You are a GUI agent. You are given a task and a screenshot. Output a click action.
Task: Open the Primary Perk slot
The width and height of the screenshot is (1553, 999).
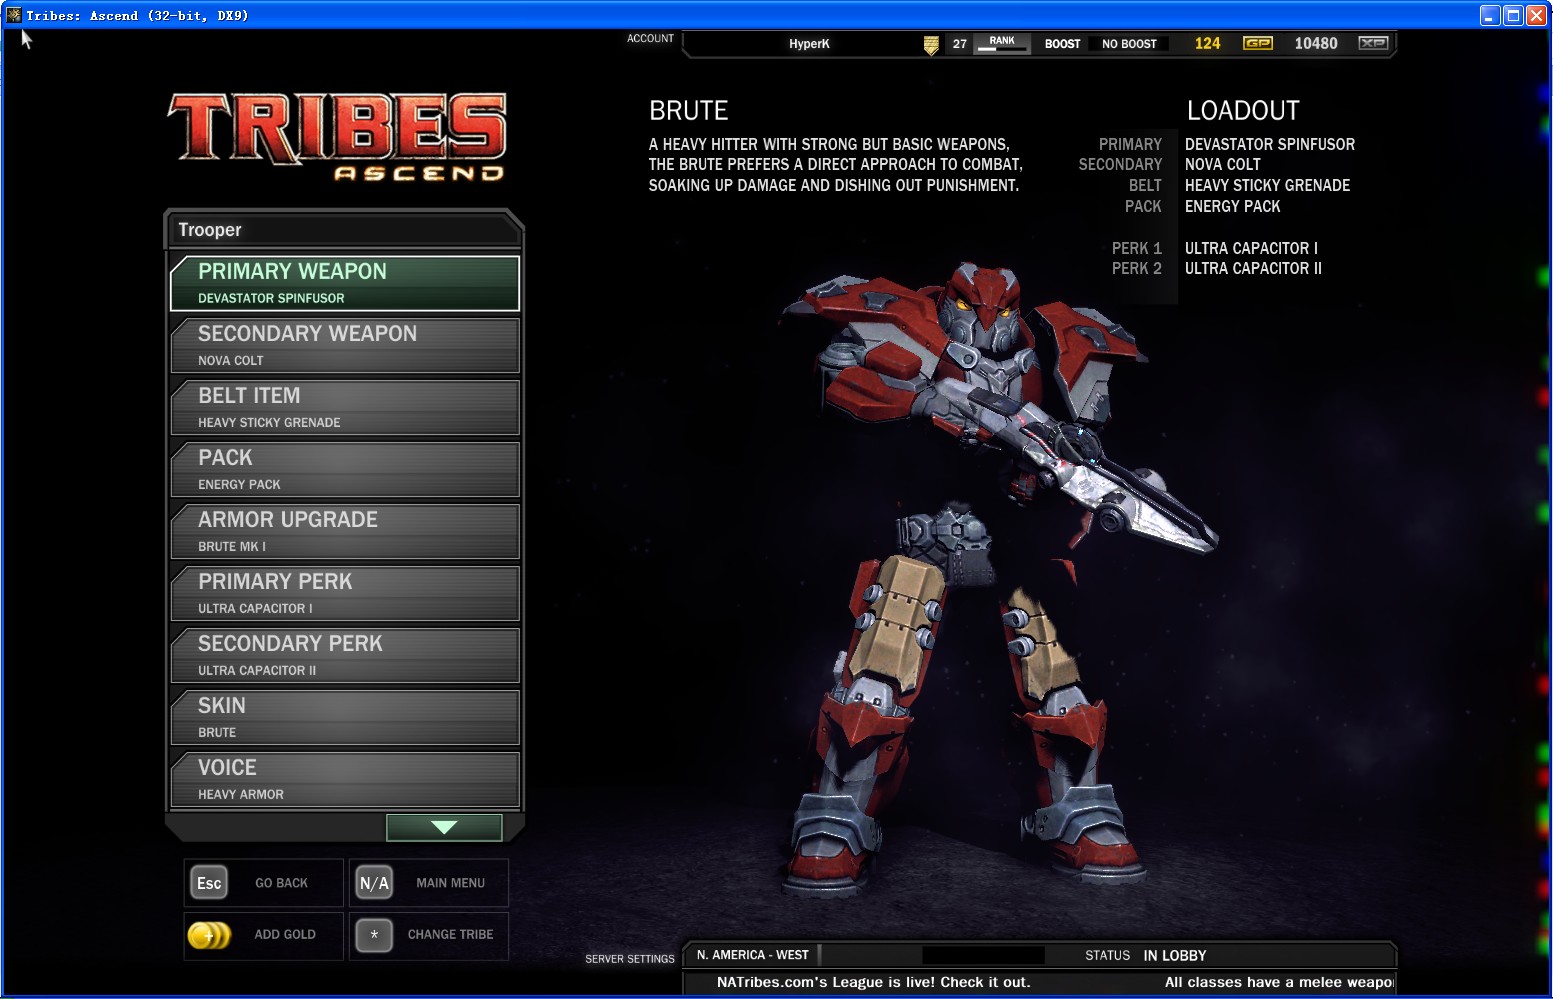click(x=345, y=593)
